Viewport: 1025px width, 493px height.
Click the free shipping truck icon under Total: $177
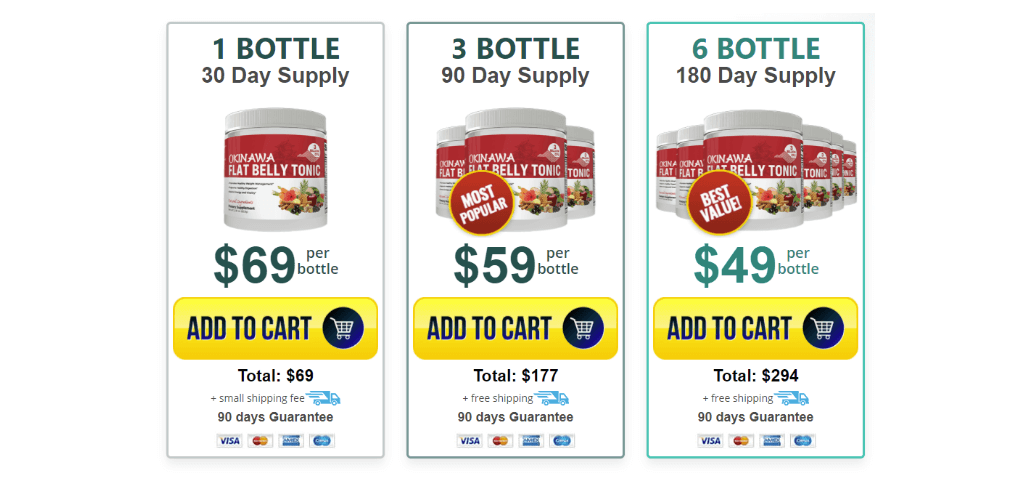tap(551, 398)
